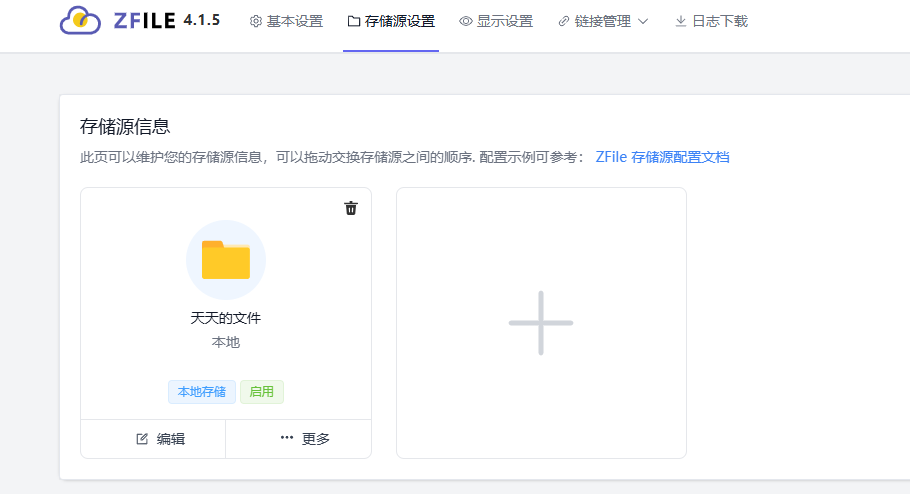Delete storage source via trash icon
The image size is (910, 494).
351,208
